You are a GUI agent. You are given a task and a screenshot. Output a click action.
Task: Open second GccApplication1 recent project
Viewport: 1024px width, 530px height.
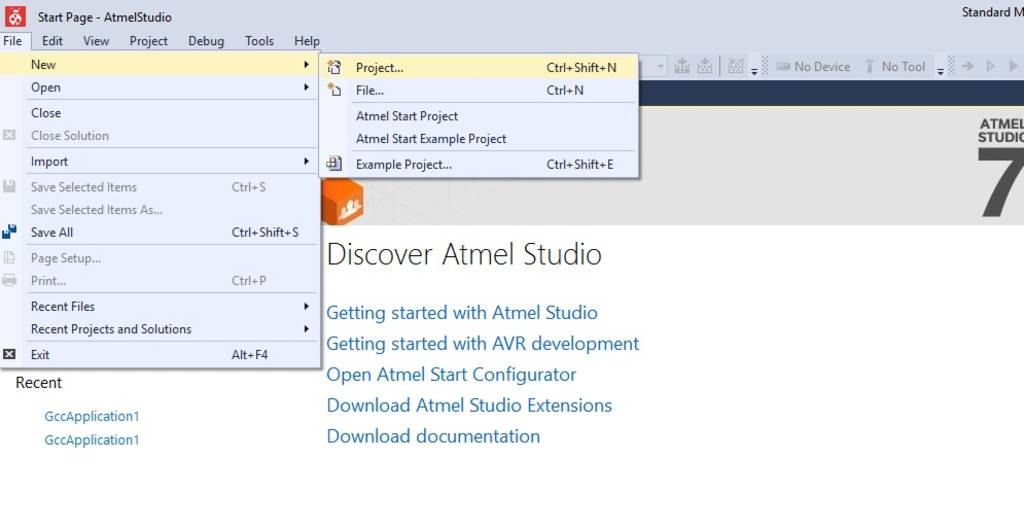(x=92, y=439)
